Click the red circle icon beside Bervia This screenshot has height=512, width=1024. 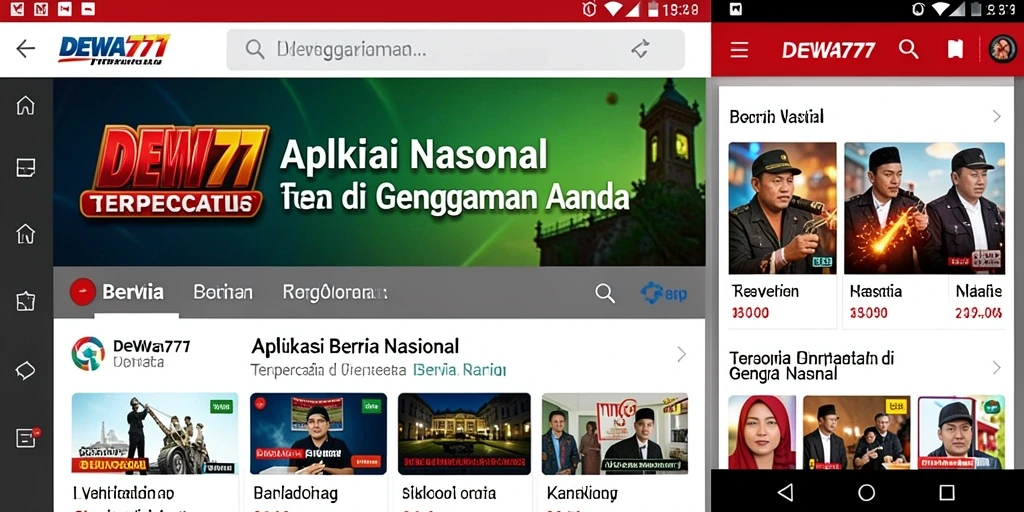83,292
